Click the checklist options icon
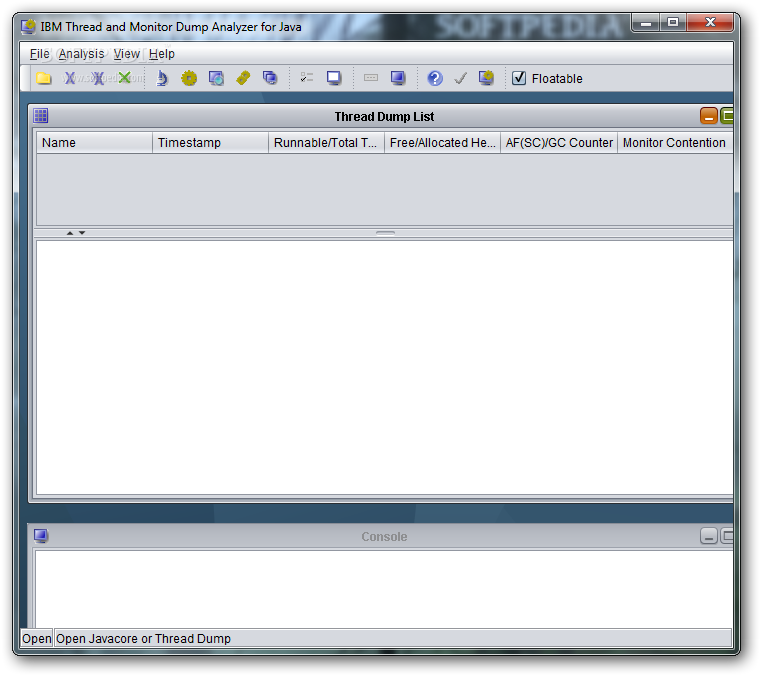 tap(307, 78)
